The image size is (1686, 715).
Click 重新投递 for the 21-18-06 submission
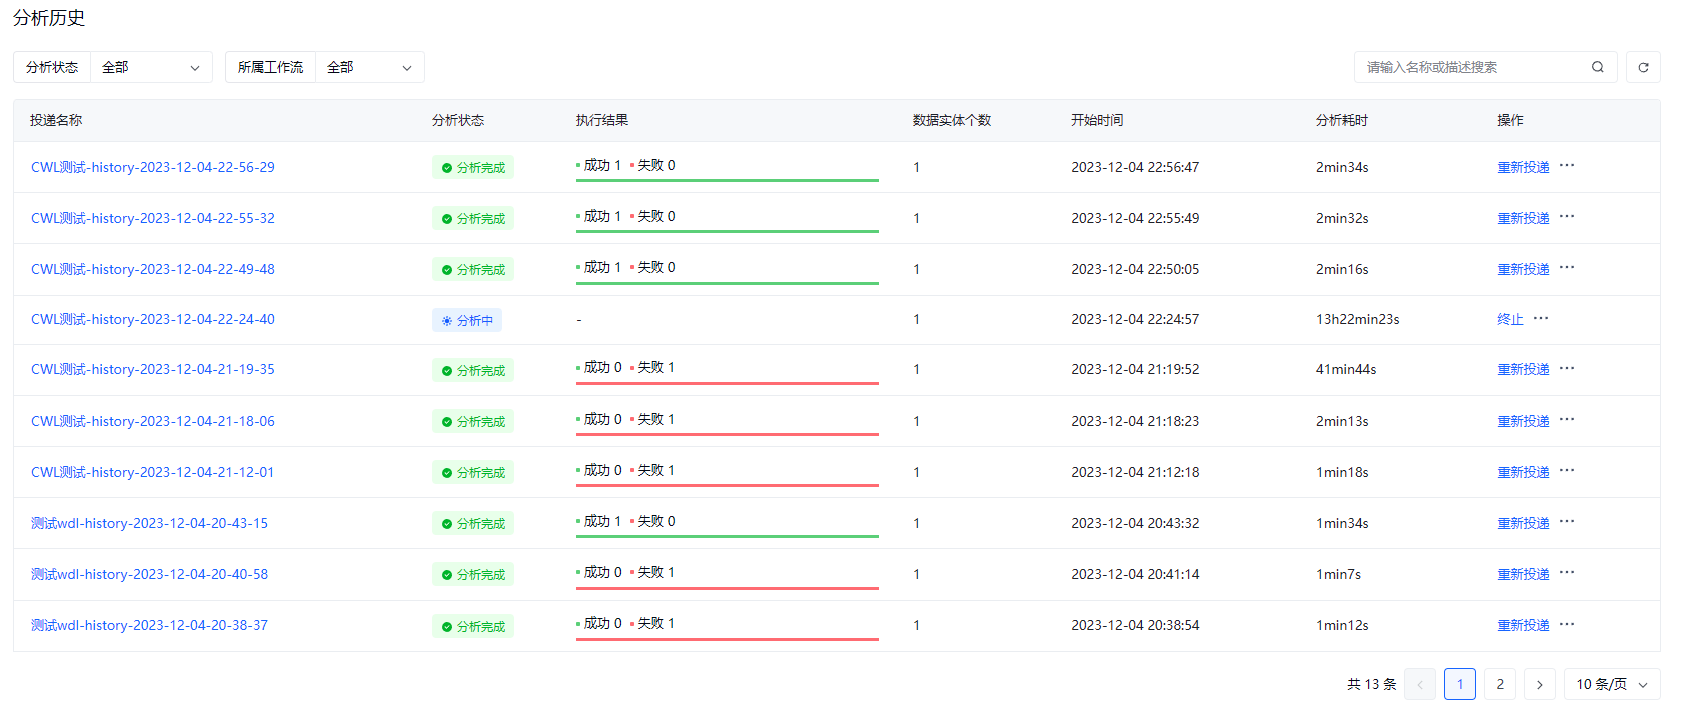(1523, 421)
